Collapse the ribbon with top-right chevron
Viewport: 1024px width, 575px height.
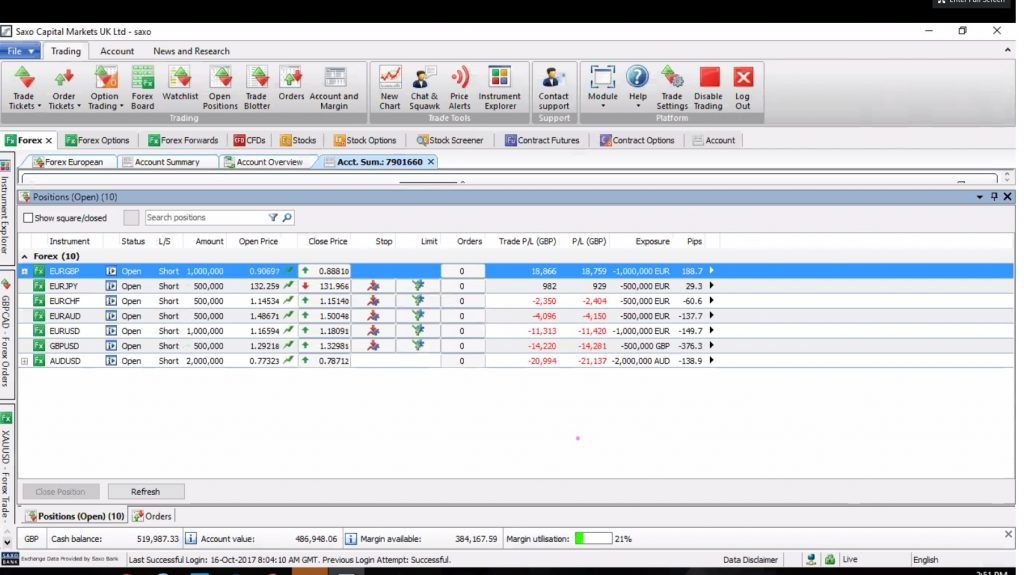click(1007, 50)
